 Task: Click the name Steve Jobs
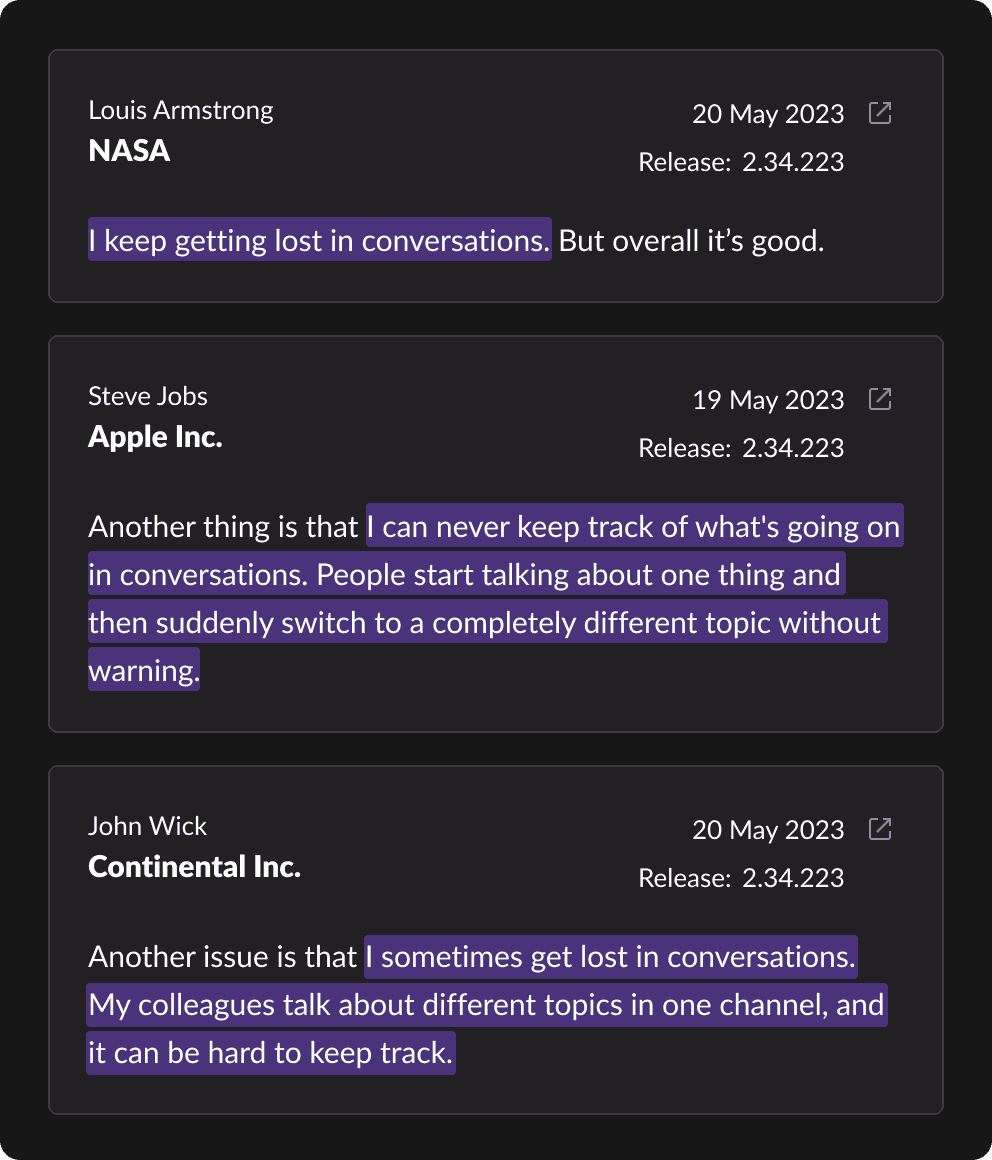(148, 396)
